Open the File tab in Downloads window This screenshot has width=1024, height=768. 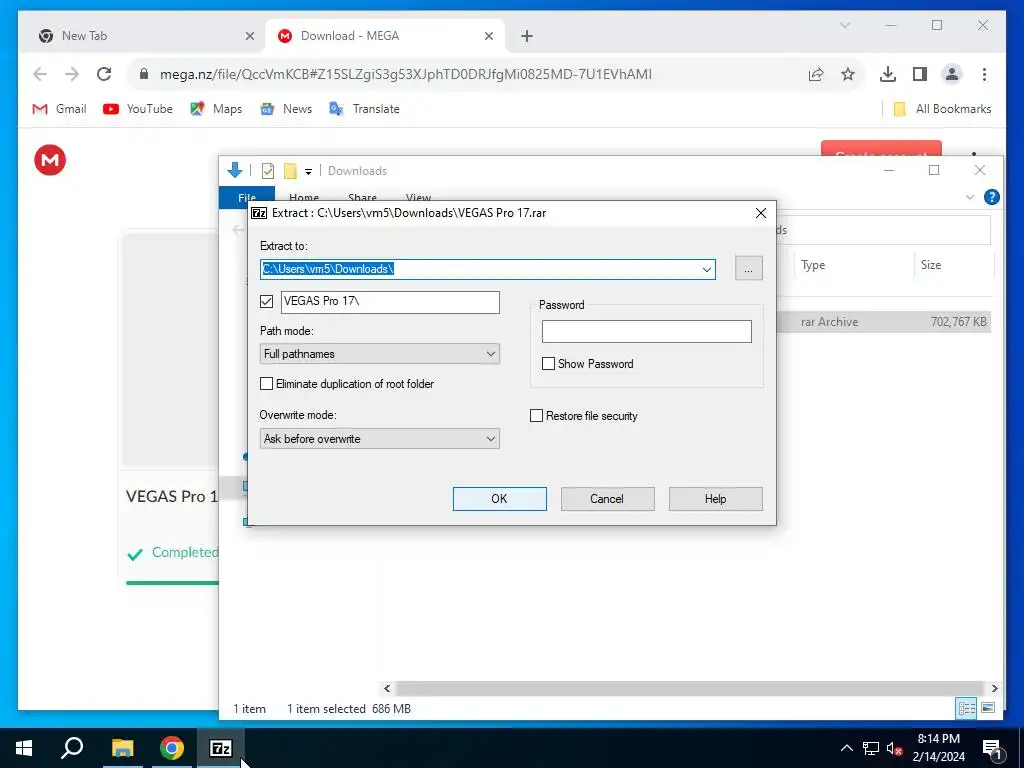click(247, 197)
